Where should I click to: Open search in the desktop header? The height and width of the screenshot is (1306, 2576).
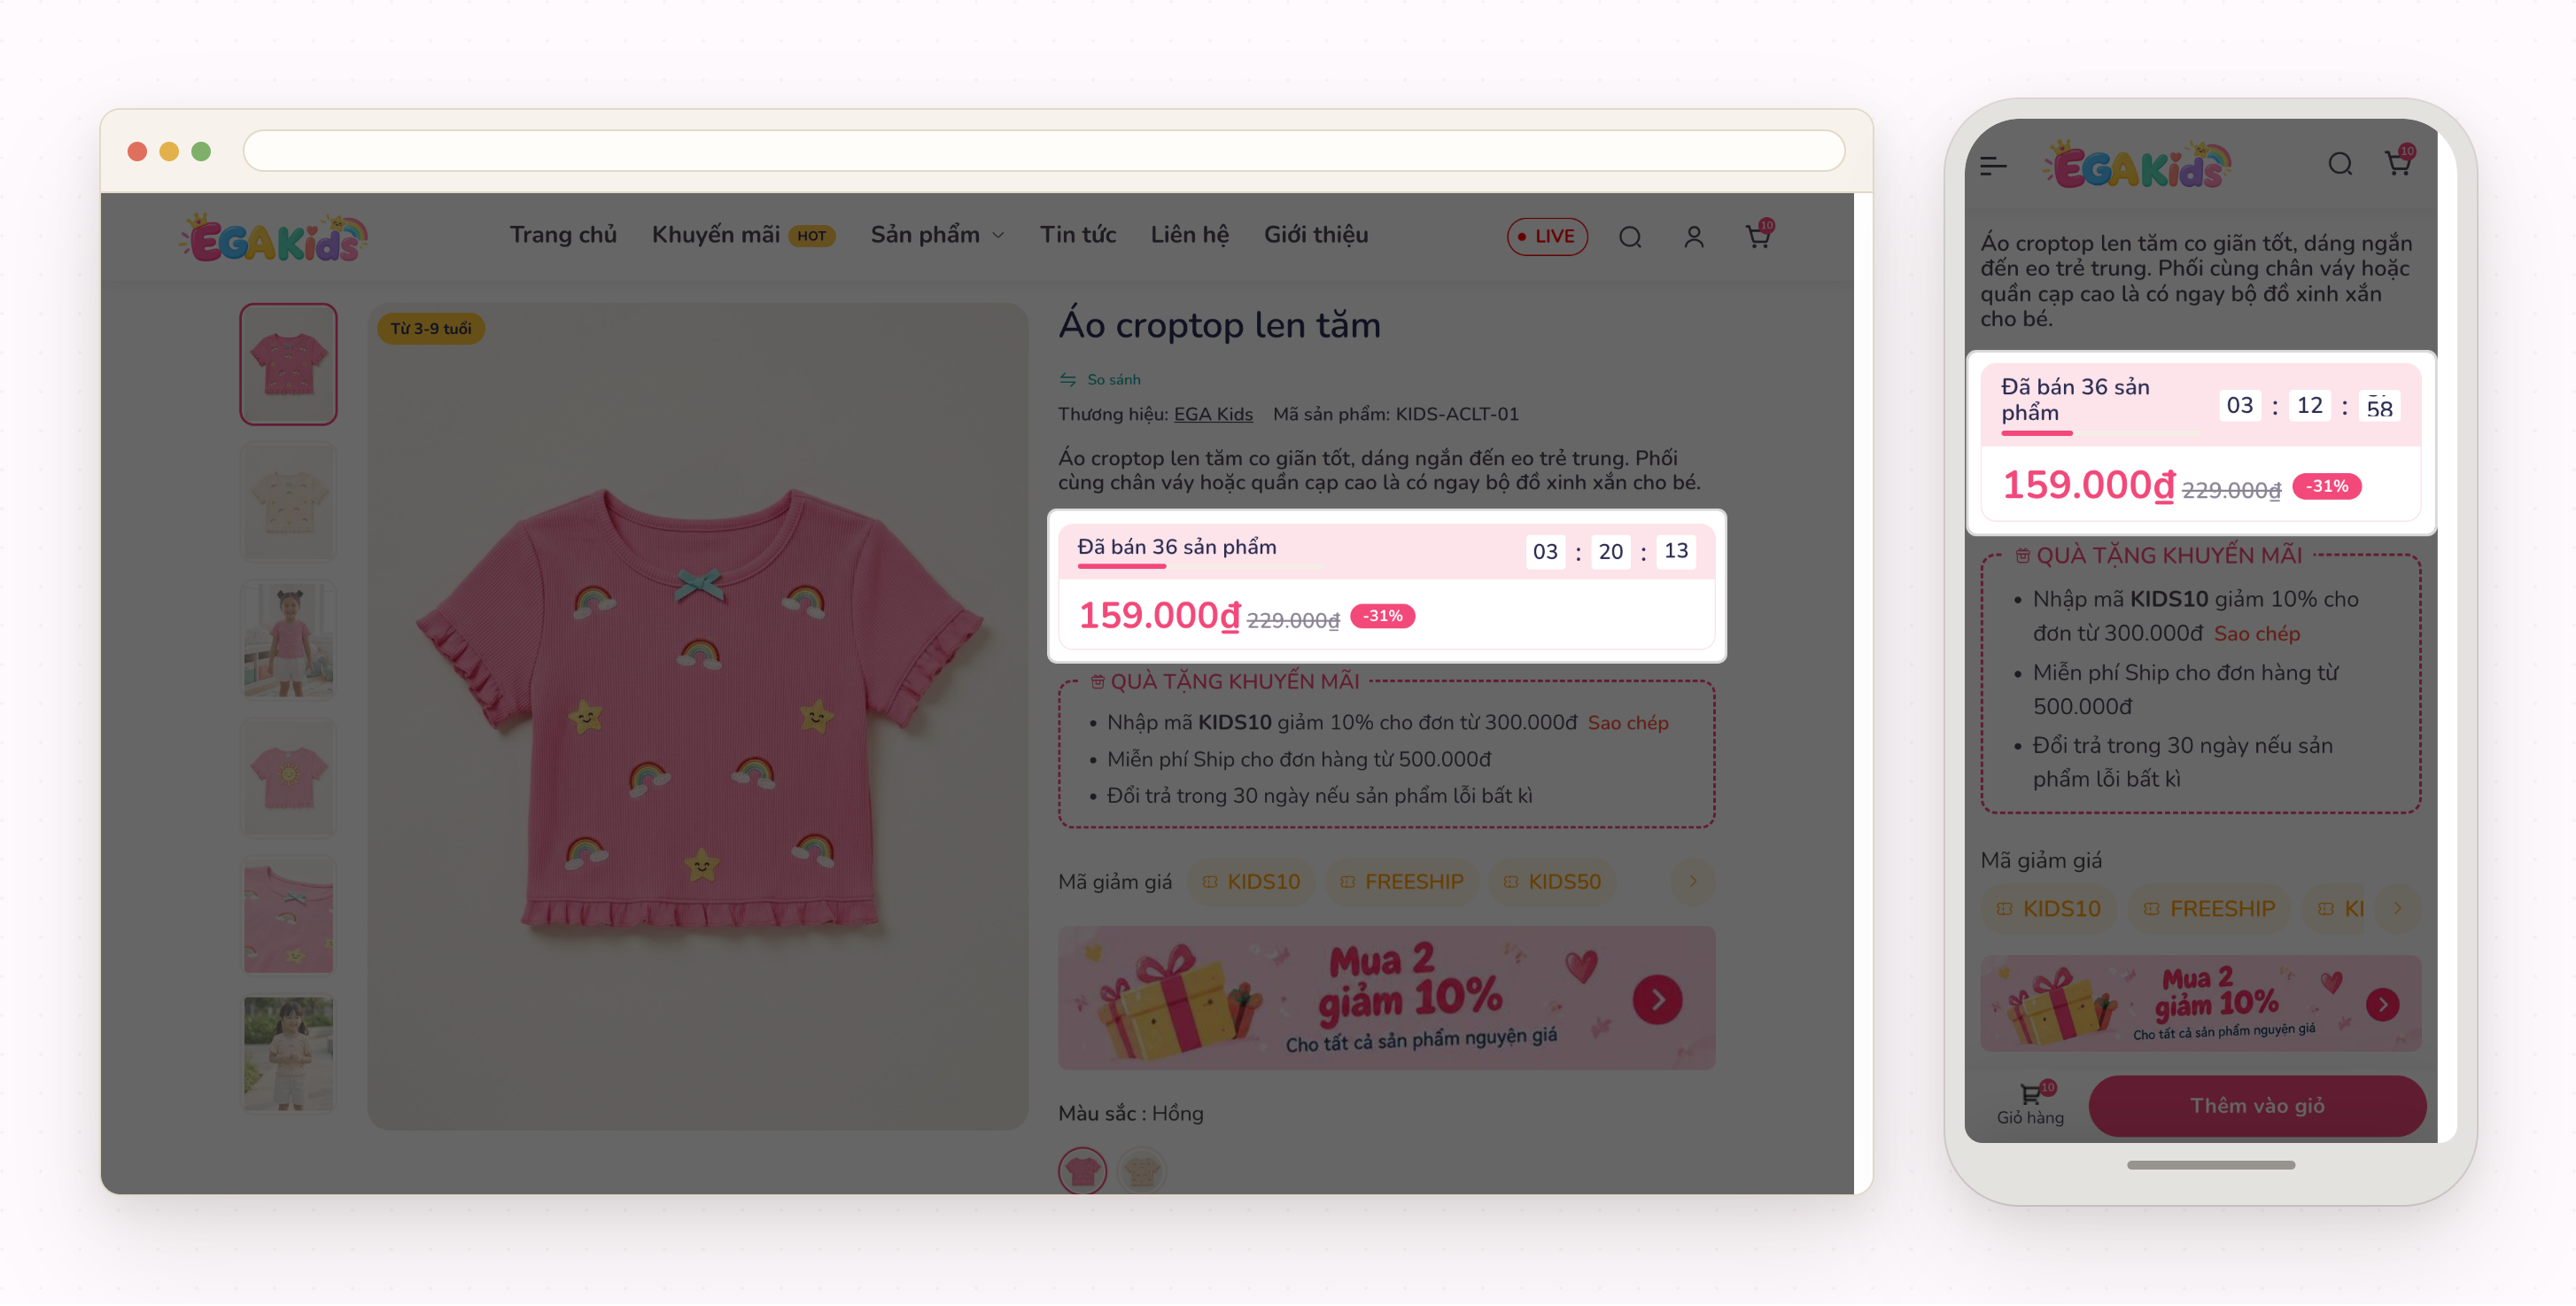click(x=1630, y=237)
